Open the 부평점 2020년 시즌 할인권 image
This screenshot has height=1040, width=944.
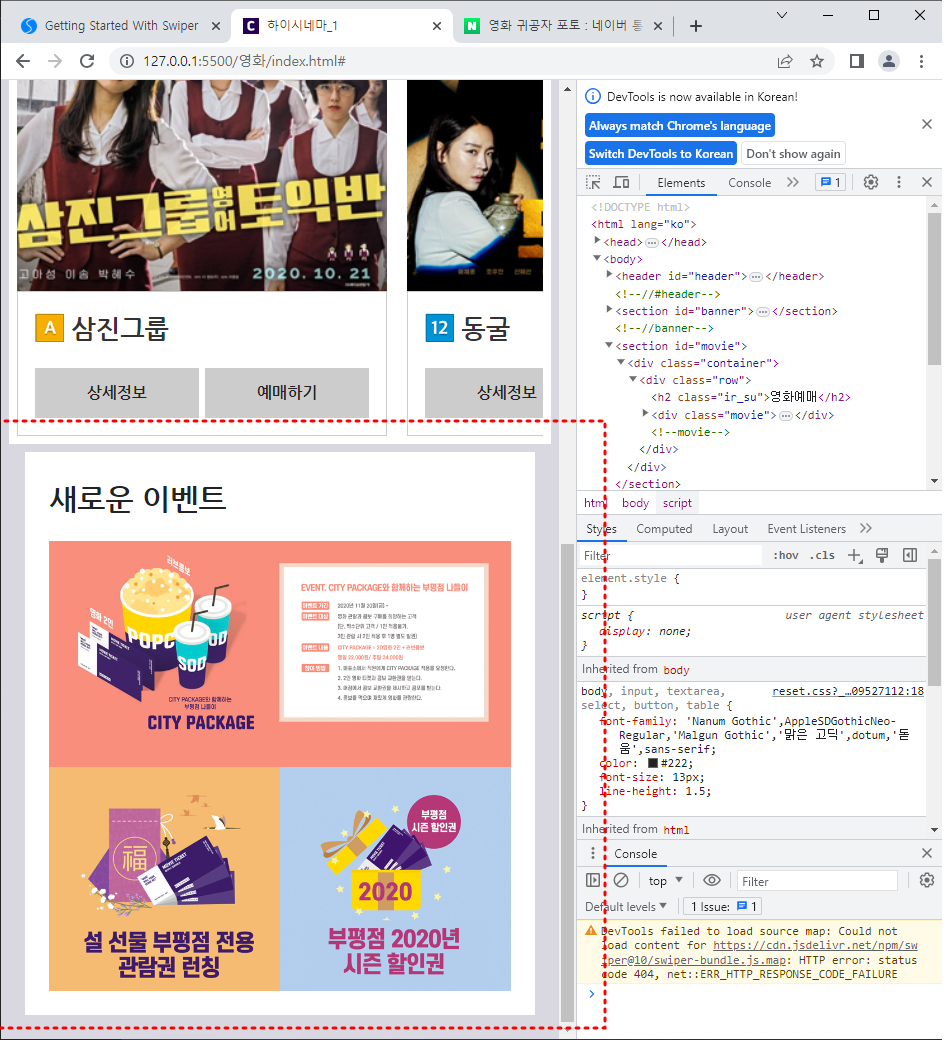click(x=395, y=879)
